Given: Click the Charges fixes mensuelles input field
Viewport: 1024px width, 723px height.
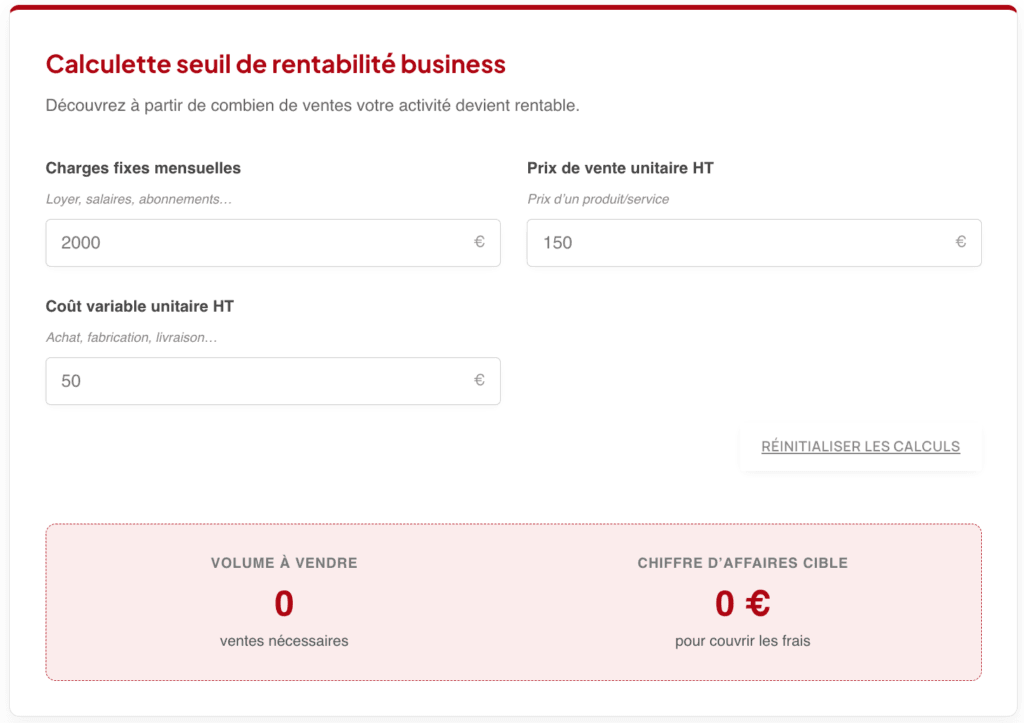Looking at the screenshot, I should pos(272,242).
